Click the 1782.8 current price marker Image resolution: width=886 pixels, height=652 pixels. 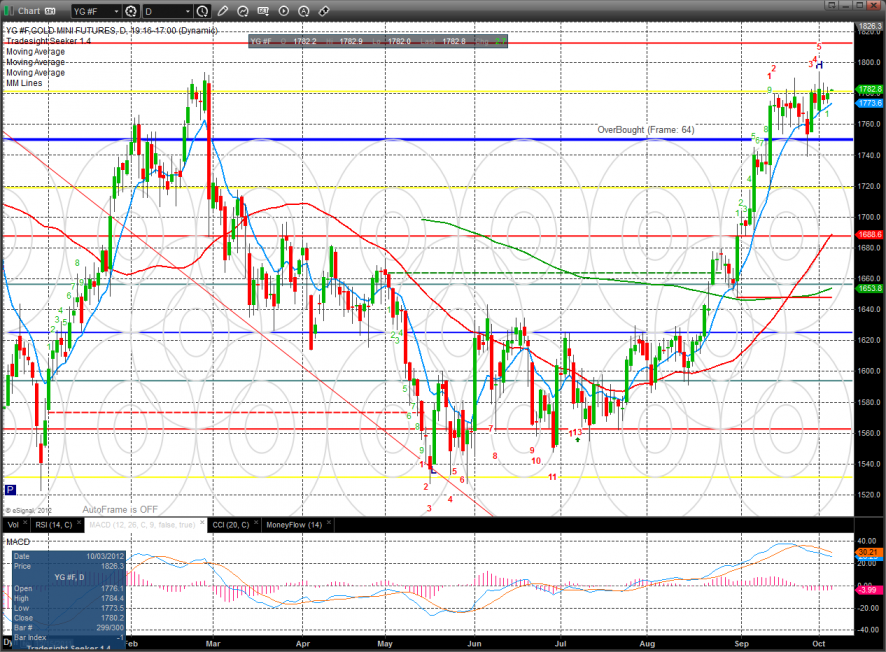click(x=869, y=89)
